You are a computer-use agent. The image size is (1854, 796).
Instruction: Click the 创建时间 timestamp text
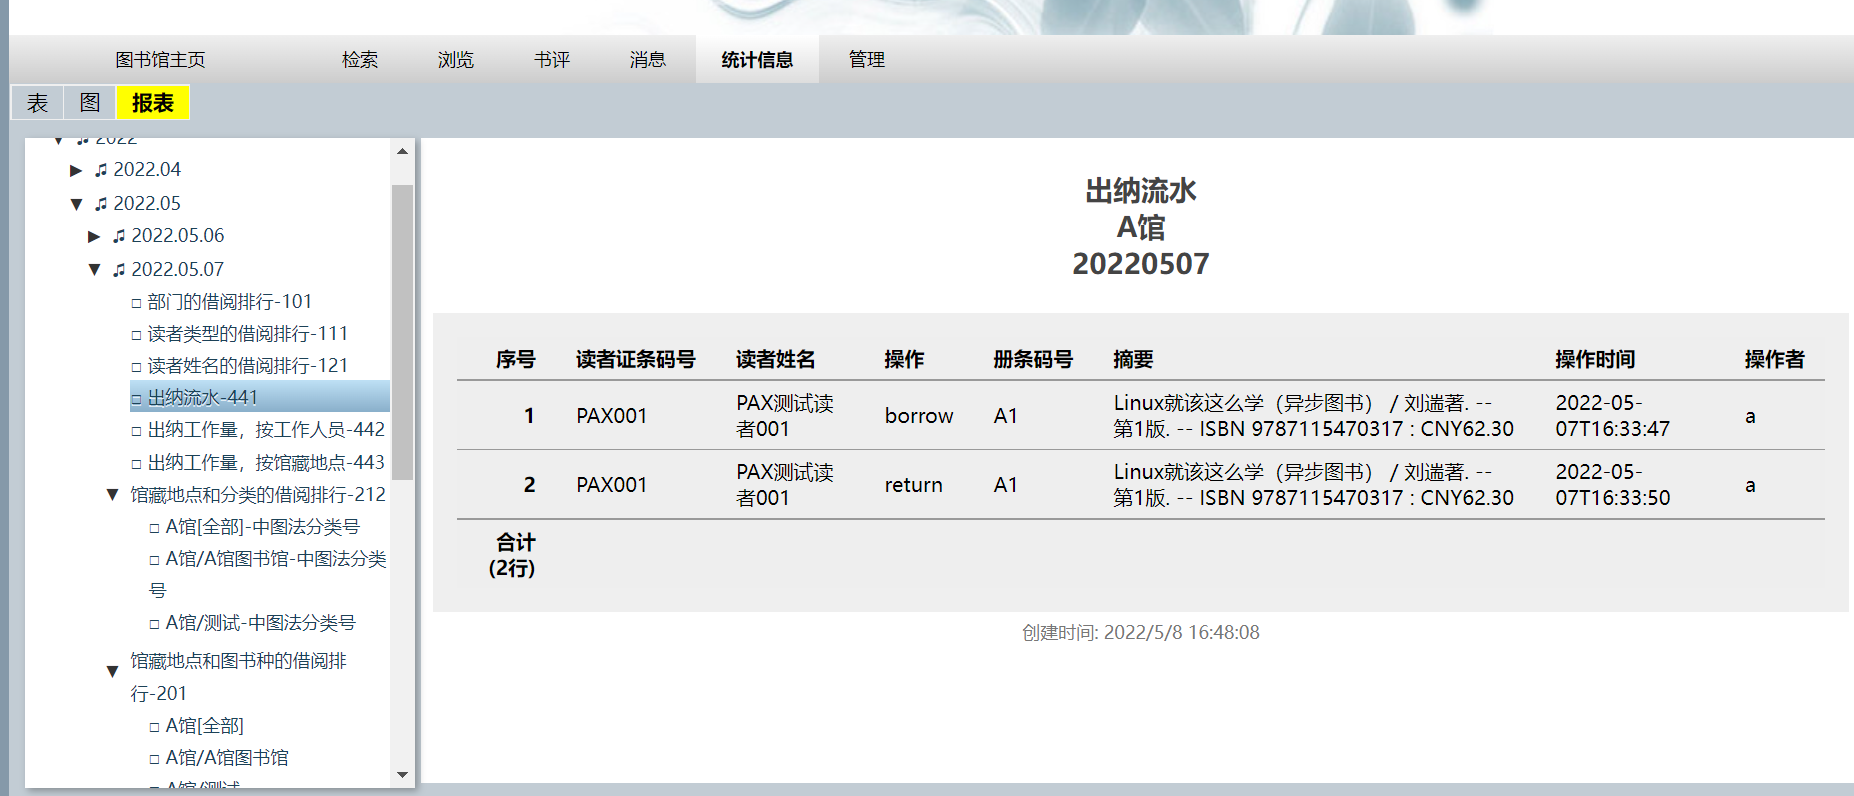1141,633
